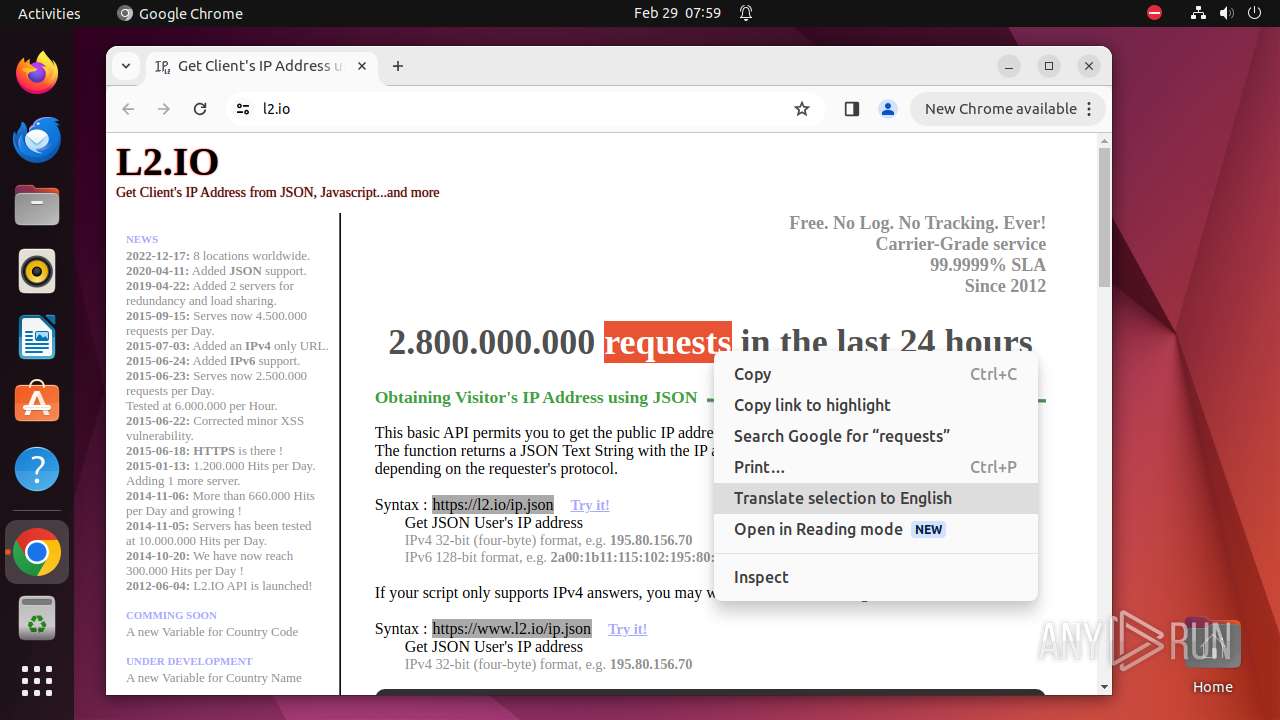Close the Get Client's IP Address tab
Viewport: 1280px width, 720px height.
(x=362, y=66)
